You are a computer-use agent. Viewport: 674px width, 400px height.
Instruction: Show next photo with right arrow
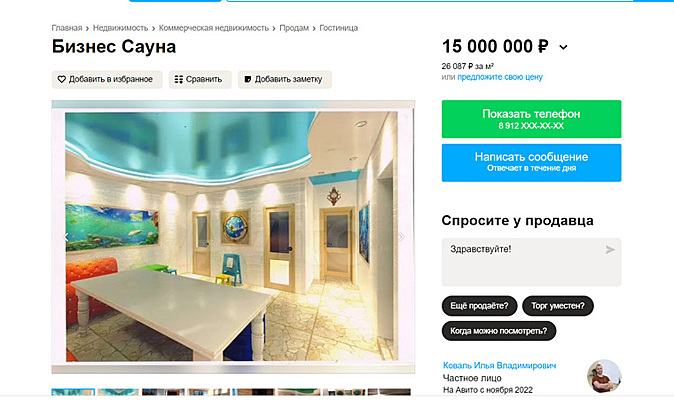pyautogui.click(x=401, y=237)
